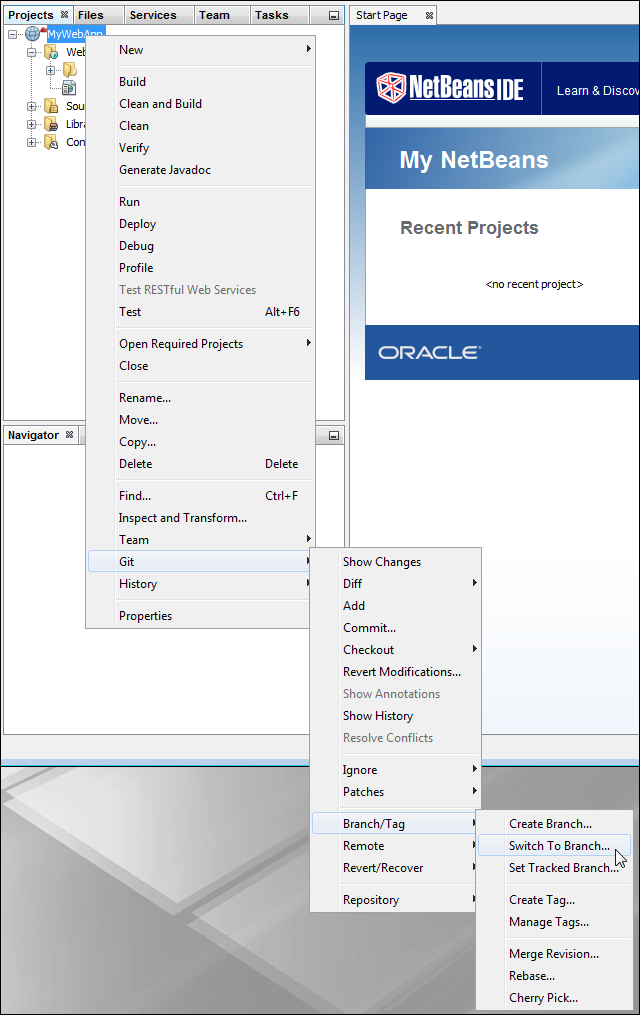Click the Oracle logo
Image resolution: width=640 pixels, height=1015 pixels.
pos(430,352)
